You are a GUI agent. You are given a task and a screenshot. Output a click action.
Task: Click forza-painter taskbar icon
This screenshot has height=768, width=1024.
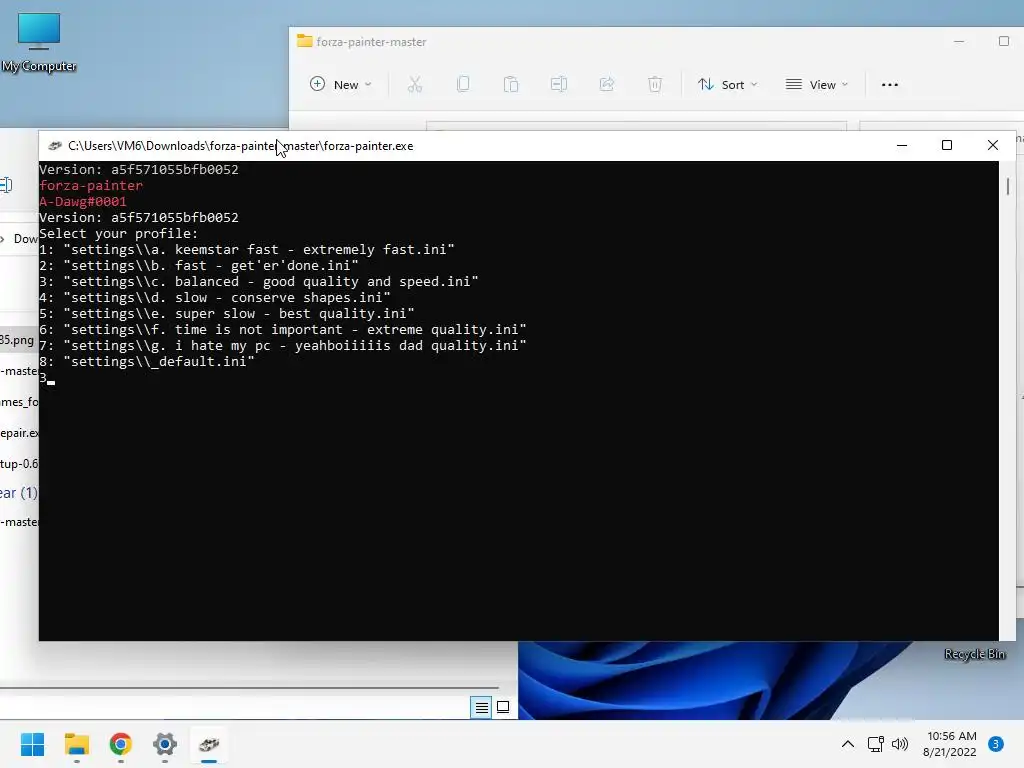(209, 744)
